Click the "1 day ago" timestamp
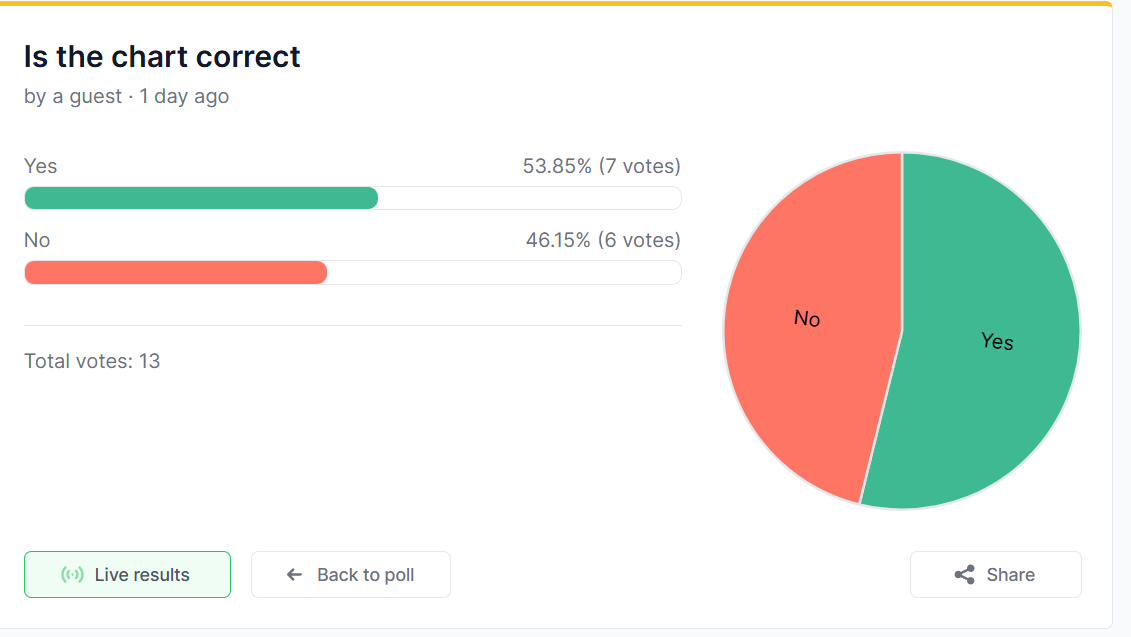This screenshot has width=1131, height=637. tap(184, 97)
